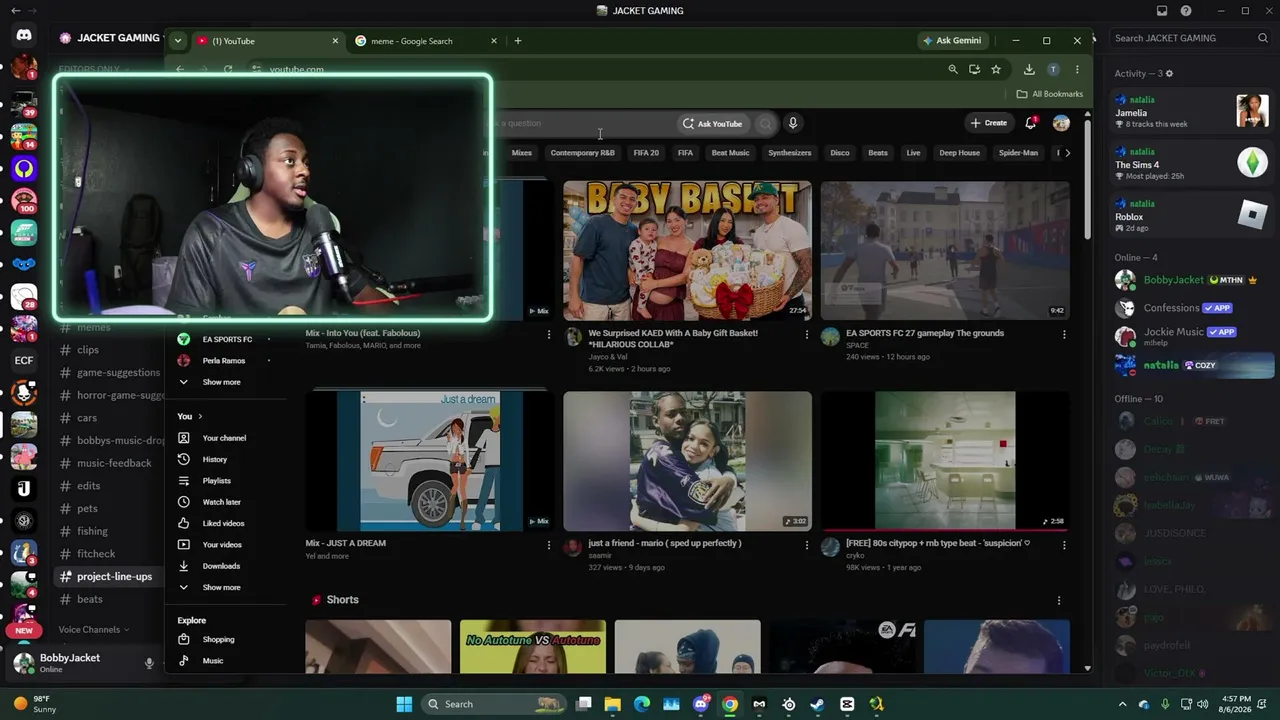Open the project-line-ups Discord channel

(x=107, y=577)
